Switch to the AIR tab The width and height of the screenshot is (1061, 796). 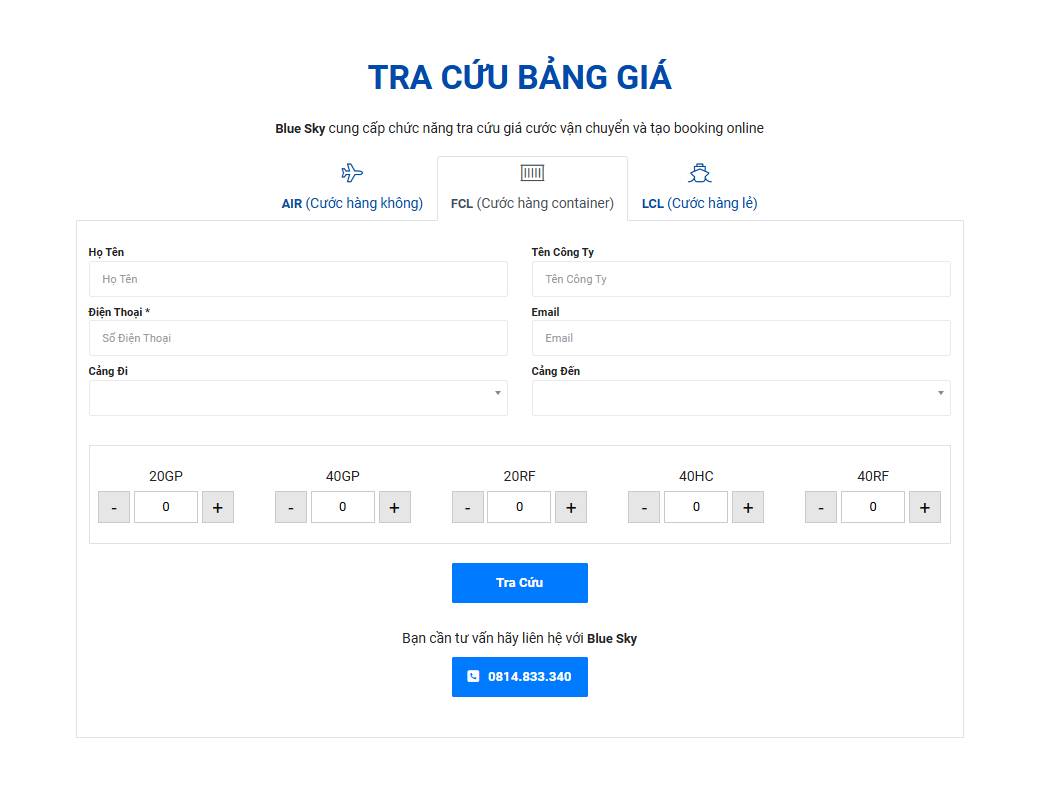tap(352, 203)
